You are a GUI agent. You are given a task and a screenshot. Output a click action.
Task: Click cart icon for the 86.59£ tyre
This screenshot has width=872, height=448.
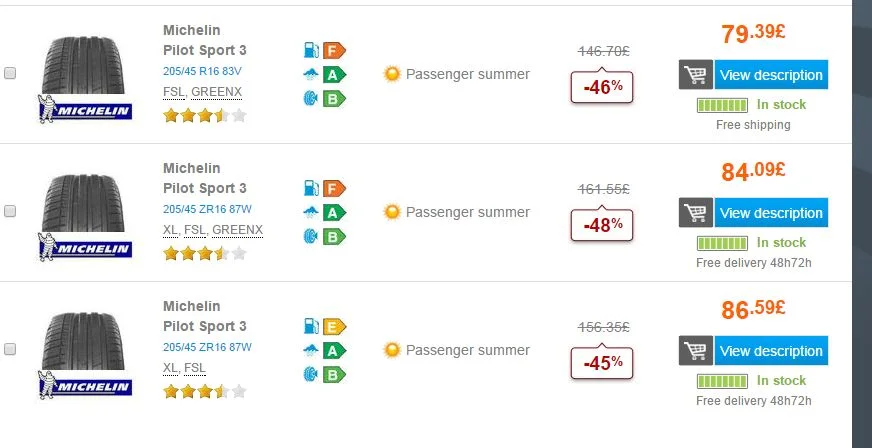[696, 350]
